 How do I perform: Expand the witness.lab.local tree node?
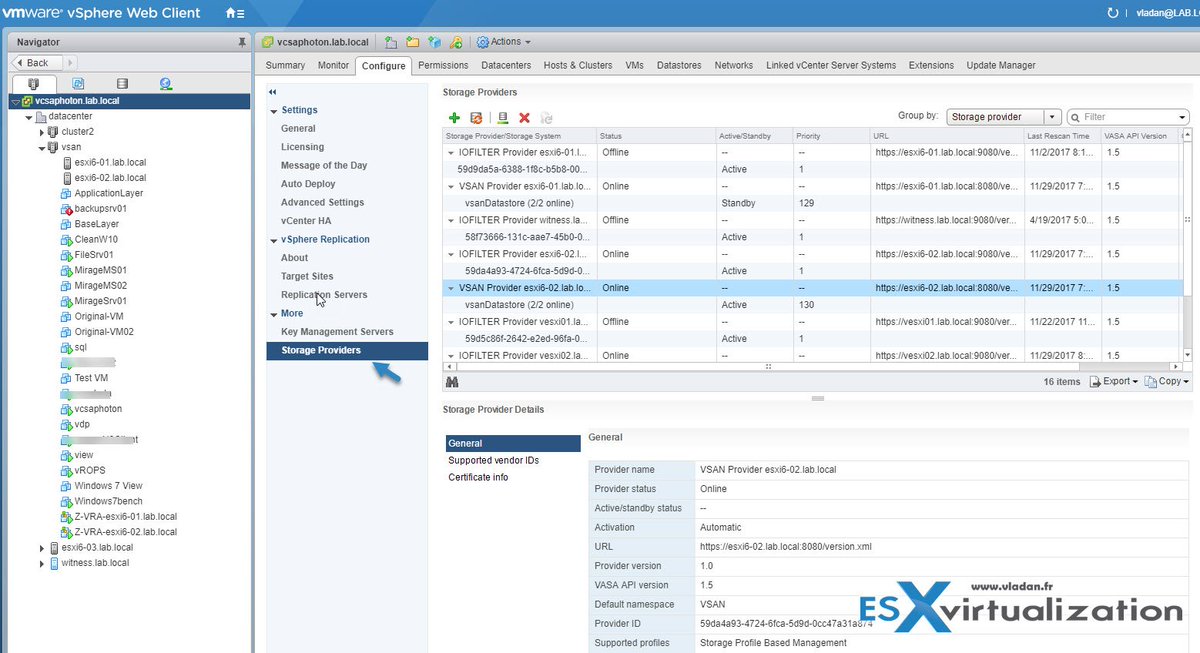(42, 563)
